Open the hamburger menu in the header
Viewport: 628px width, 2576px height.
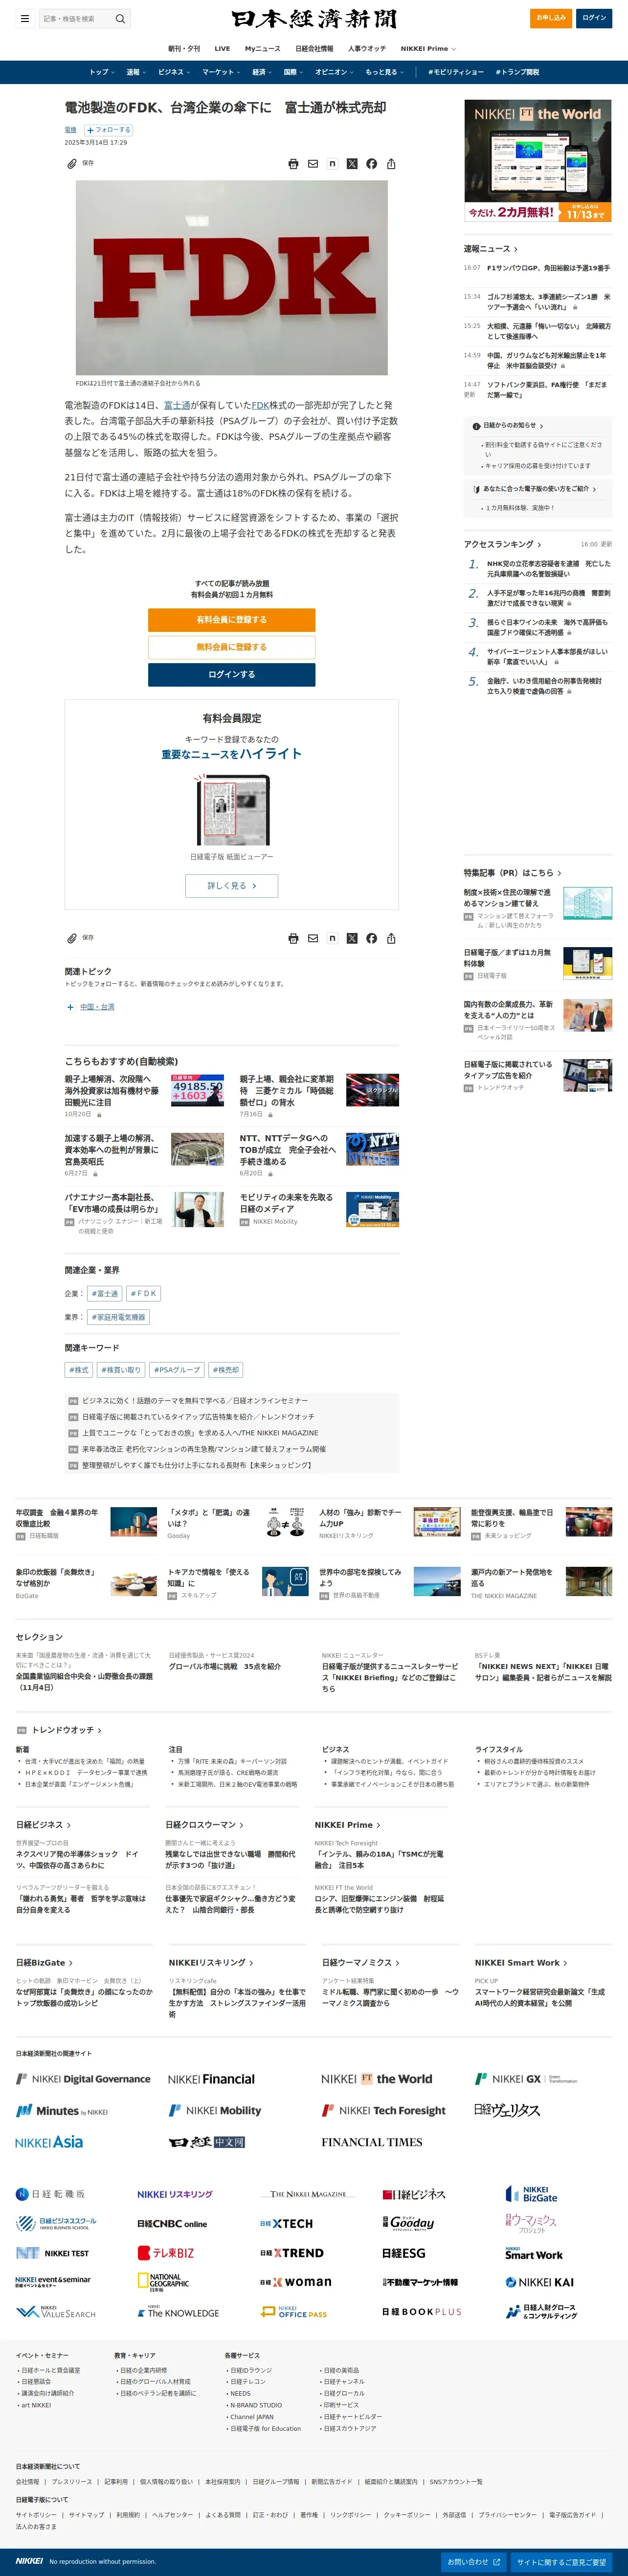pos(25,18)
